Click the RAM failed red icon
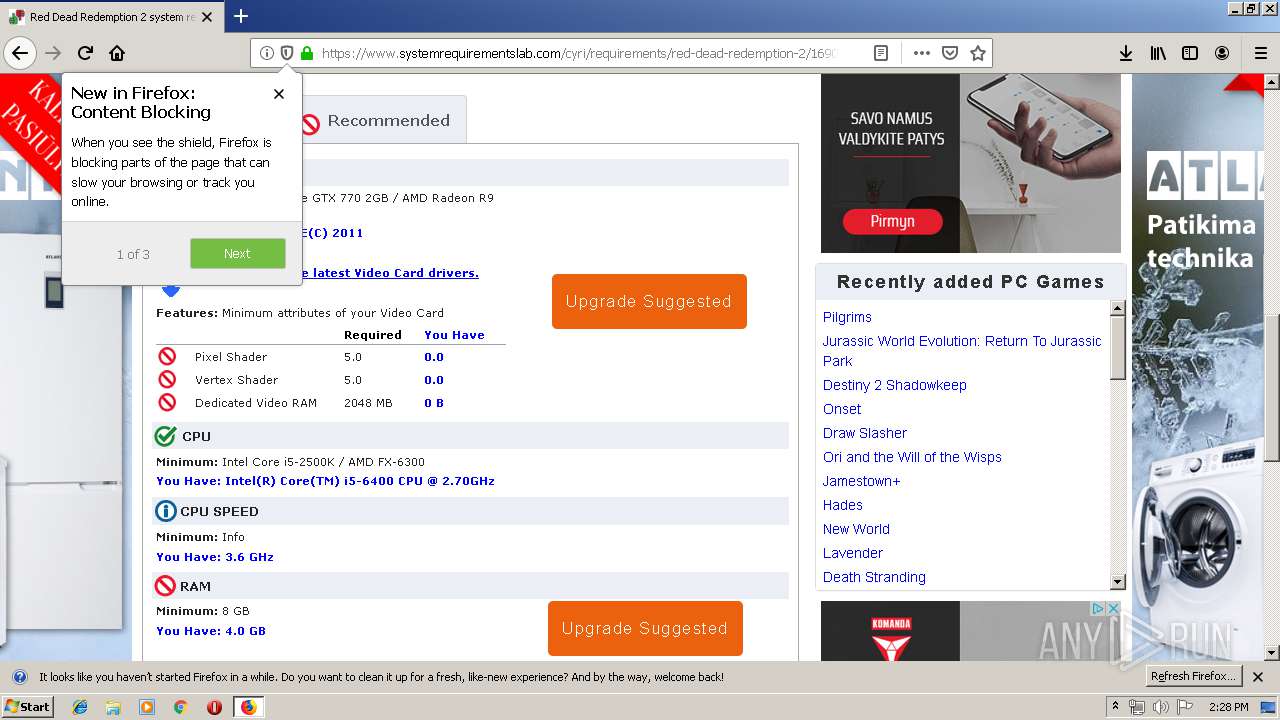The image size is (1280, 720). [x=165, y=586]
